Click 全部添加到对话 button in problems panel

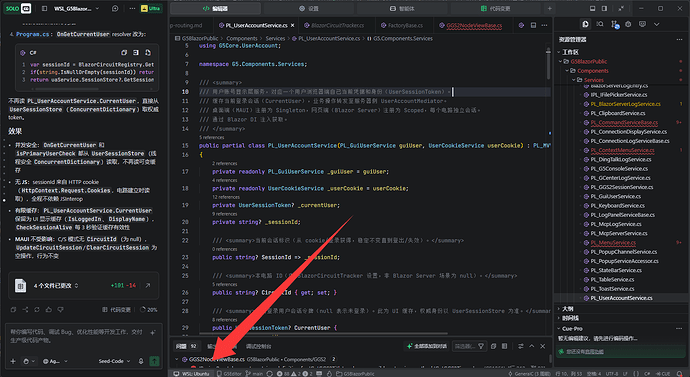tap(426, 346)
